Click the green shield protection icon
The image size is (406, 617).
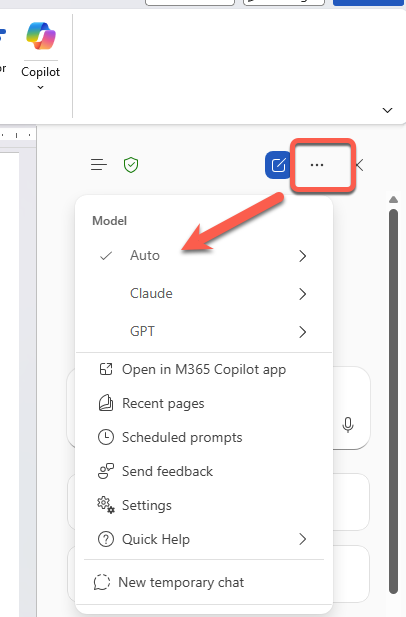(131, 165)
